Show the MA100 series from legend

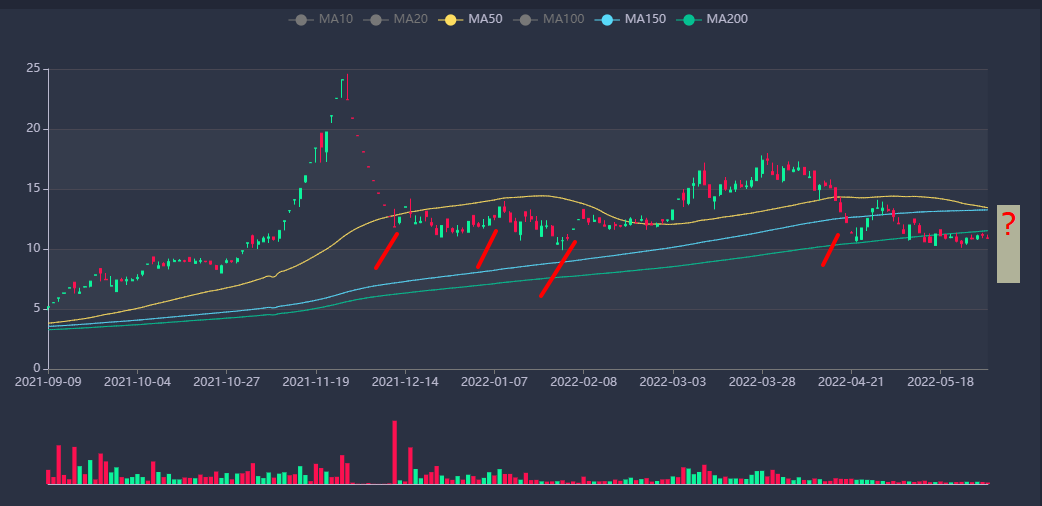pos(549,19)
